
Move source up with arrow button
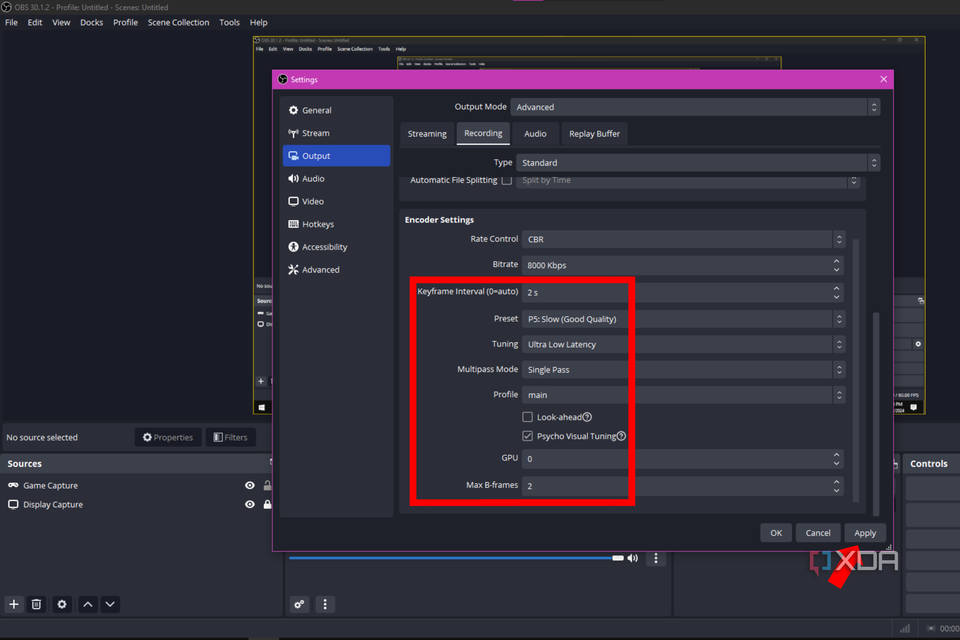[x=88, y=604]
